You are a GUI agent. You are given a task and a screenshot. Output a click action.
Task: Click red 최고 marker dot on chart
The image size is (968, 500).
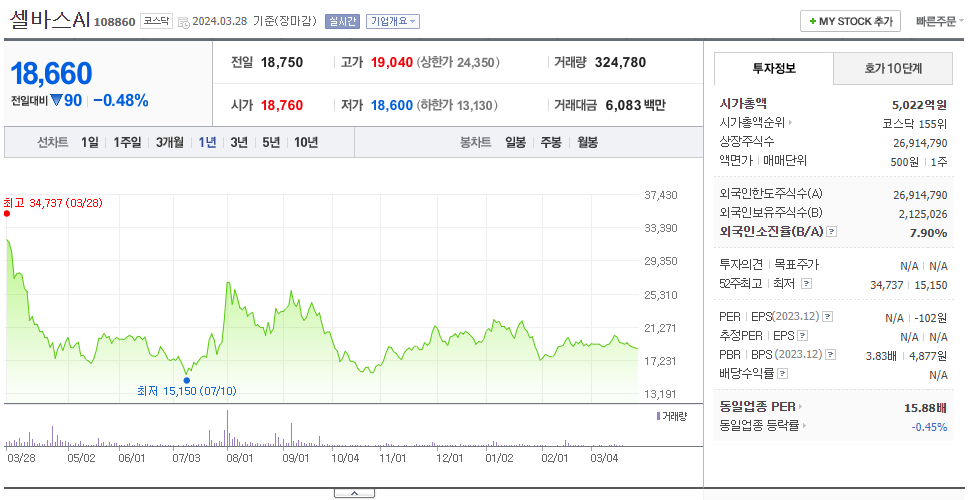click(x=7, y=214)
